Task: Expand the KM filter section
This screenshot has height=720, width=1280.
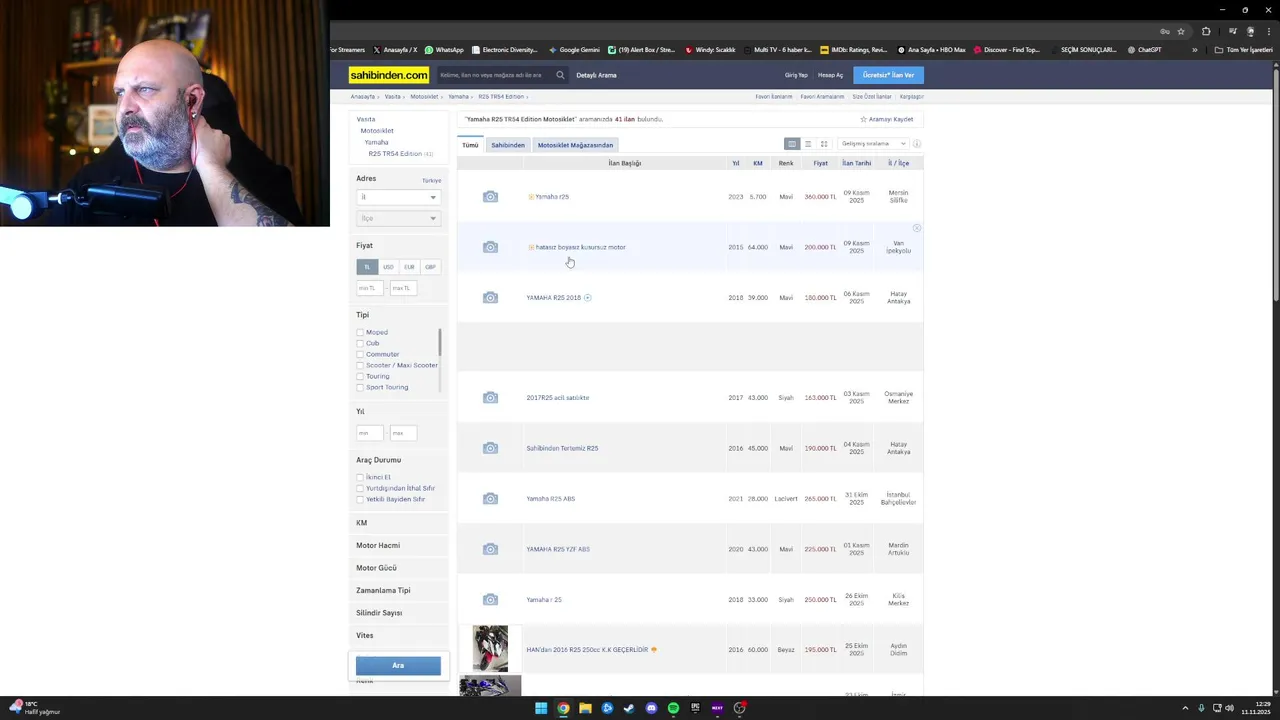Action: click(398, 523)
